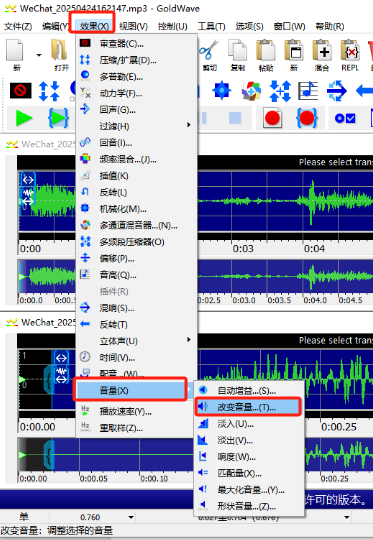
Task: Select 多通道混音器...(N)... menu entry
Action: pos(137,226)
